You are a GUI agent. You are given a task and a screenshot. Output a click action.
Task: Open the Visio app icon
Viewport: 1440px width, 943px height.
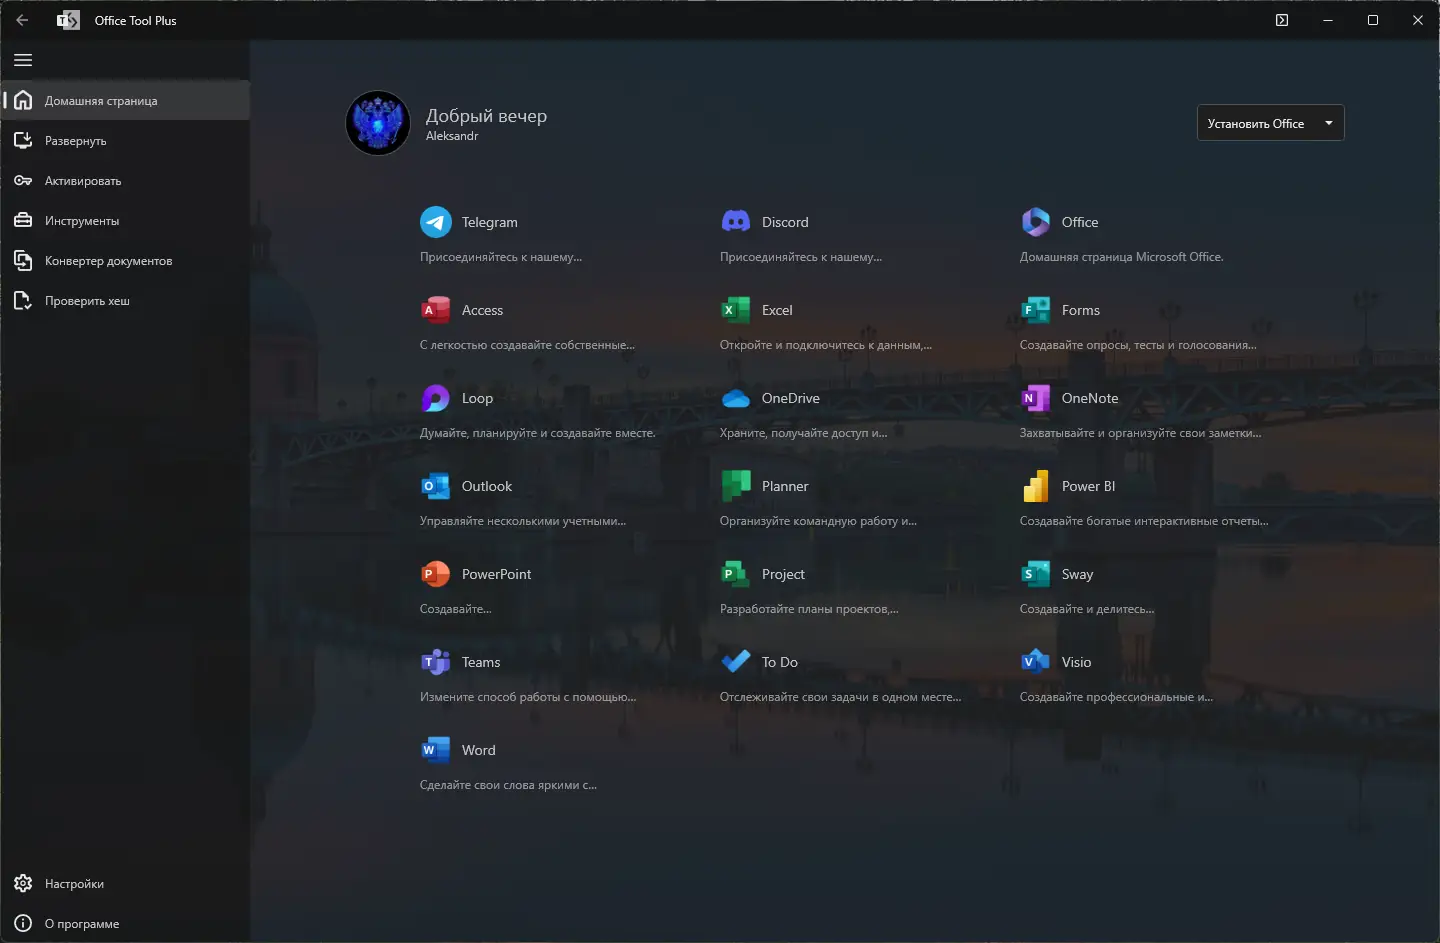(x=1036, y=662)
